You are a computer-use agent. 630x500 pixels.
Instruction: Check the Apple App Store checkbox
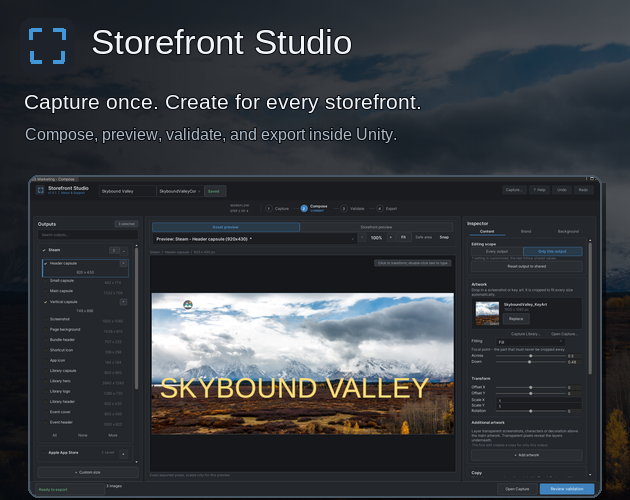(x=44, y=453)
